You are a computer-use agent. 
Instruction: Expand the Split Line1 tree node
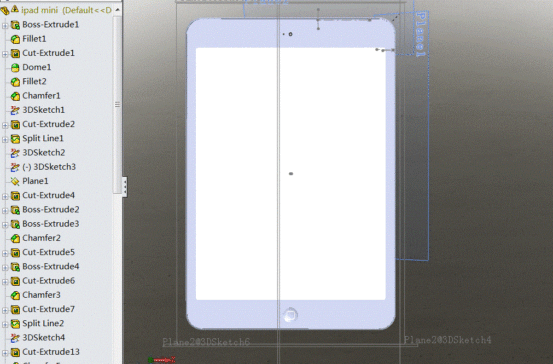click(5, 139)
